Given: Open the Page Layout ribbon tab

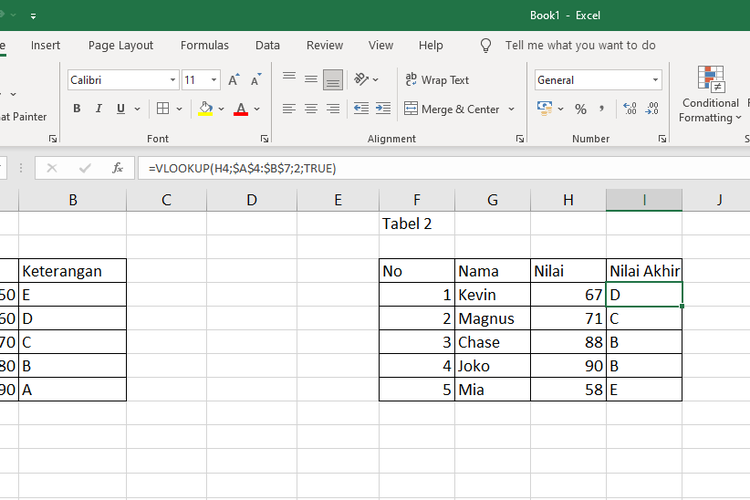Looking at the screenshot, I should point(121,45).
